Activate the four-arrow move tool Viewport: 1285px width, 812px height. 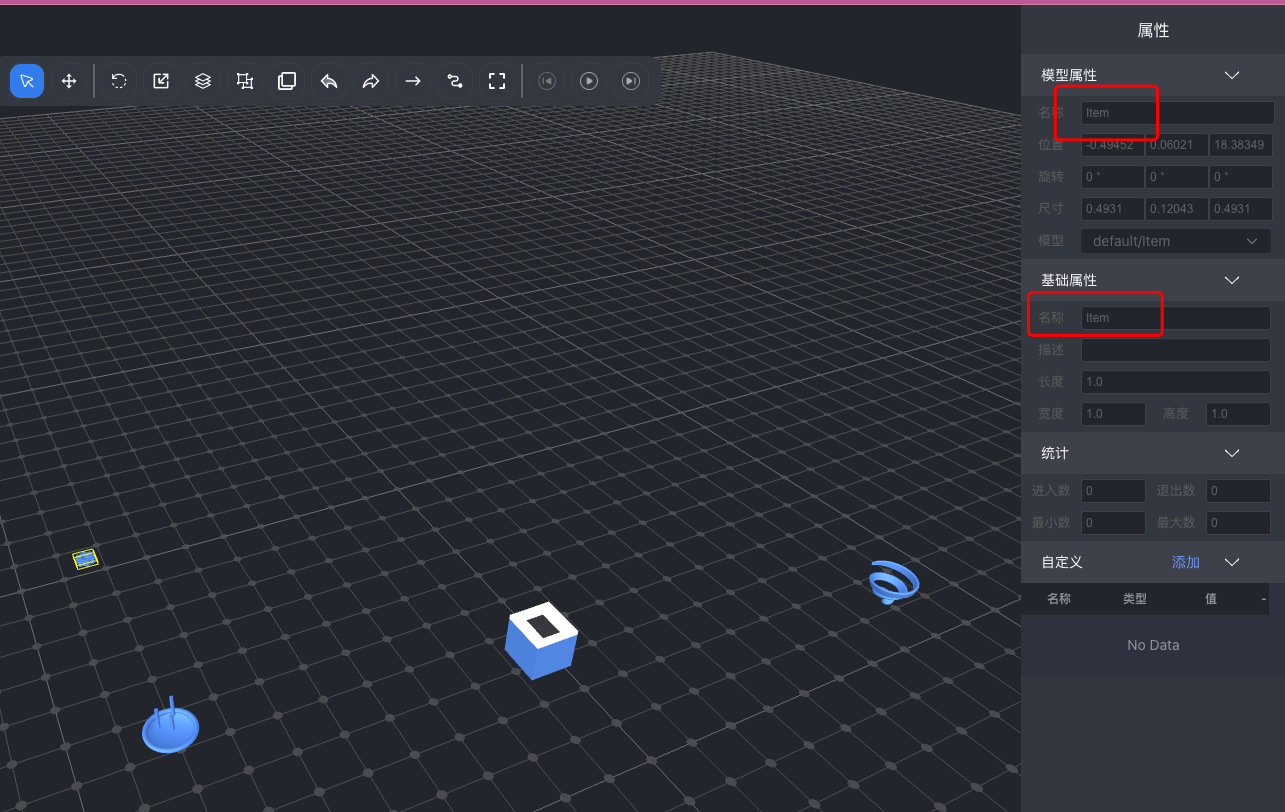click(x=69, y=81)
